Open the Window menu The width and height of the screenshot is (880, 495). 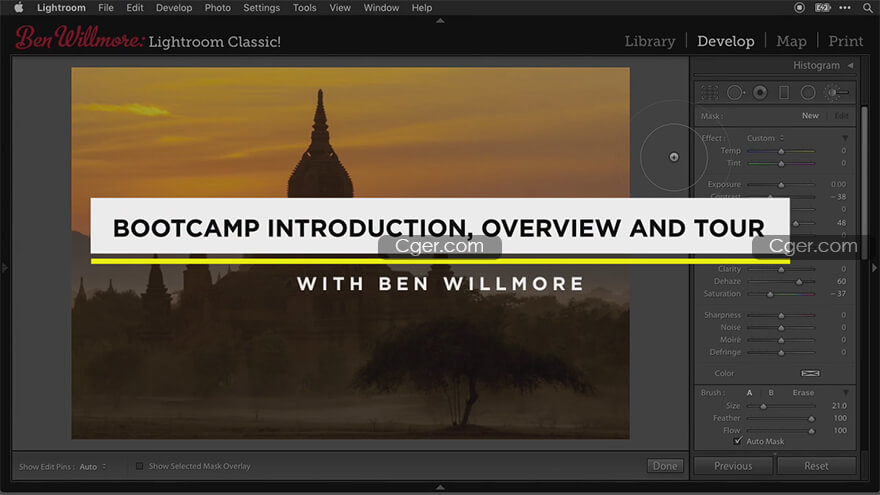[x=381, y=8]
